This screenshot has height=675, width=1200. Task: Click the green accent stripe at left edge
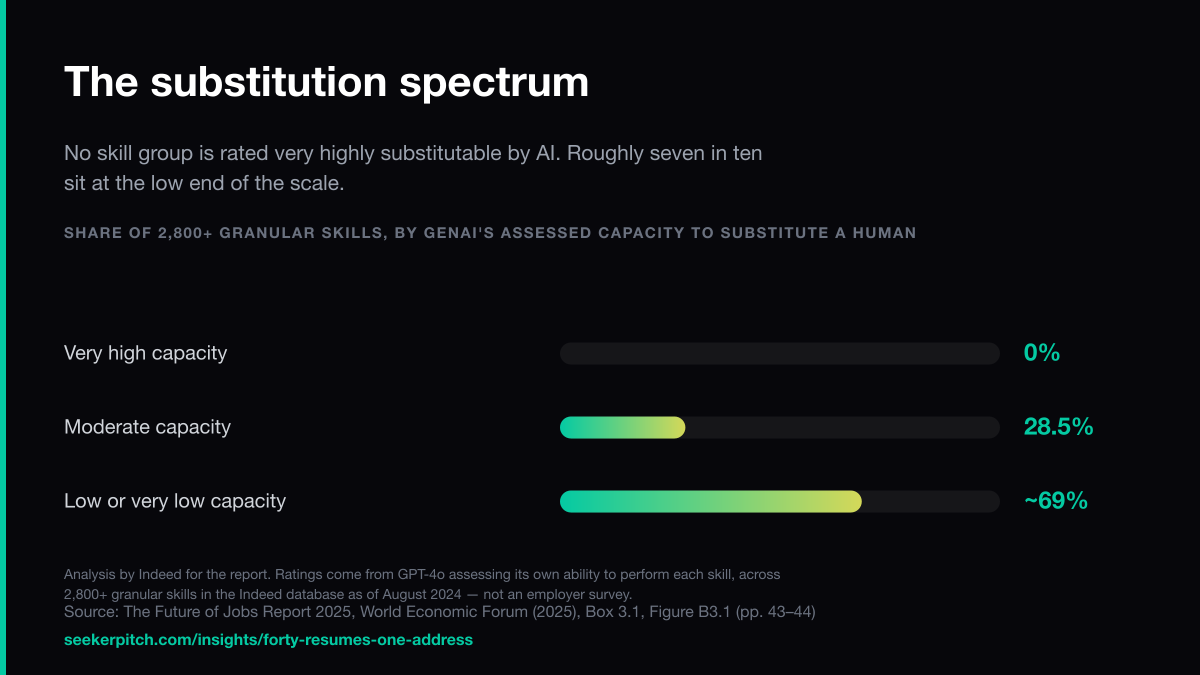[x=3, y=337]
